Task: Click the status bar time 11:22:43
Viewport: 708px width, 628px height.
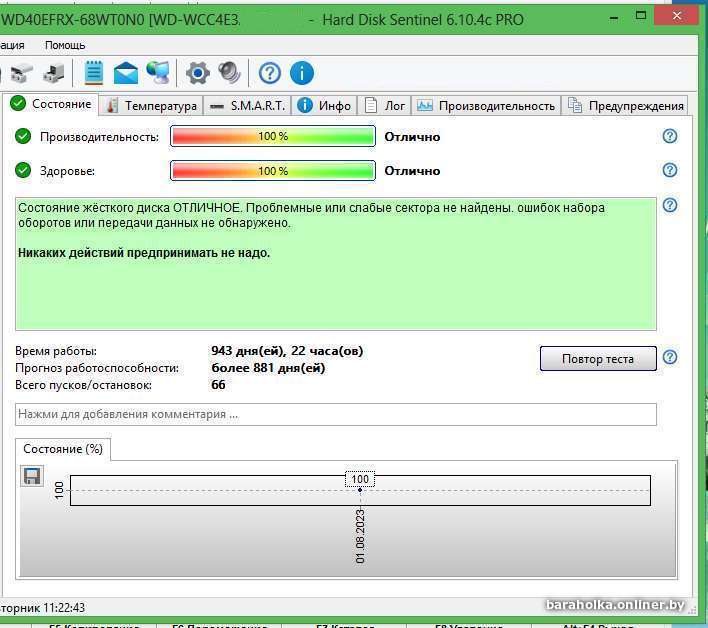Action: coord(65,608)
